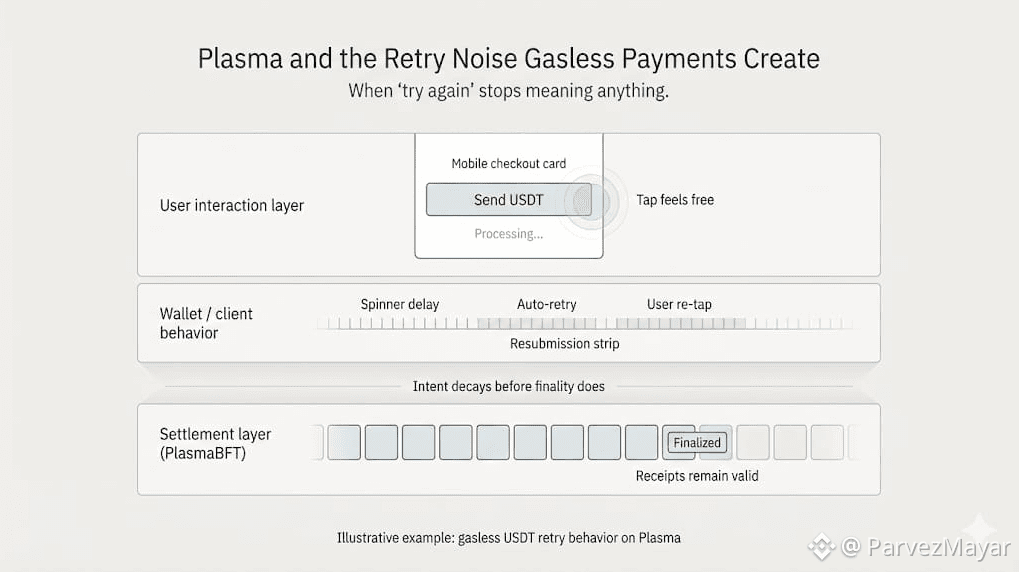This screenshot has height=572, width=1019.
Task: Click the Resubmission strip tick bar
Action: pyautogui.click(x=585, y=324)
